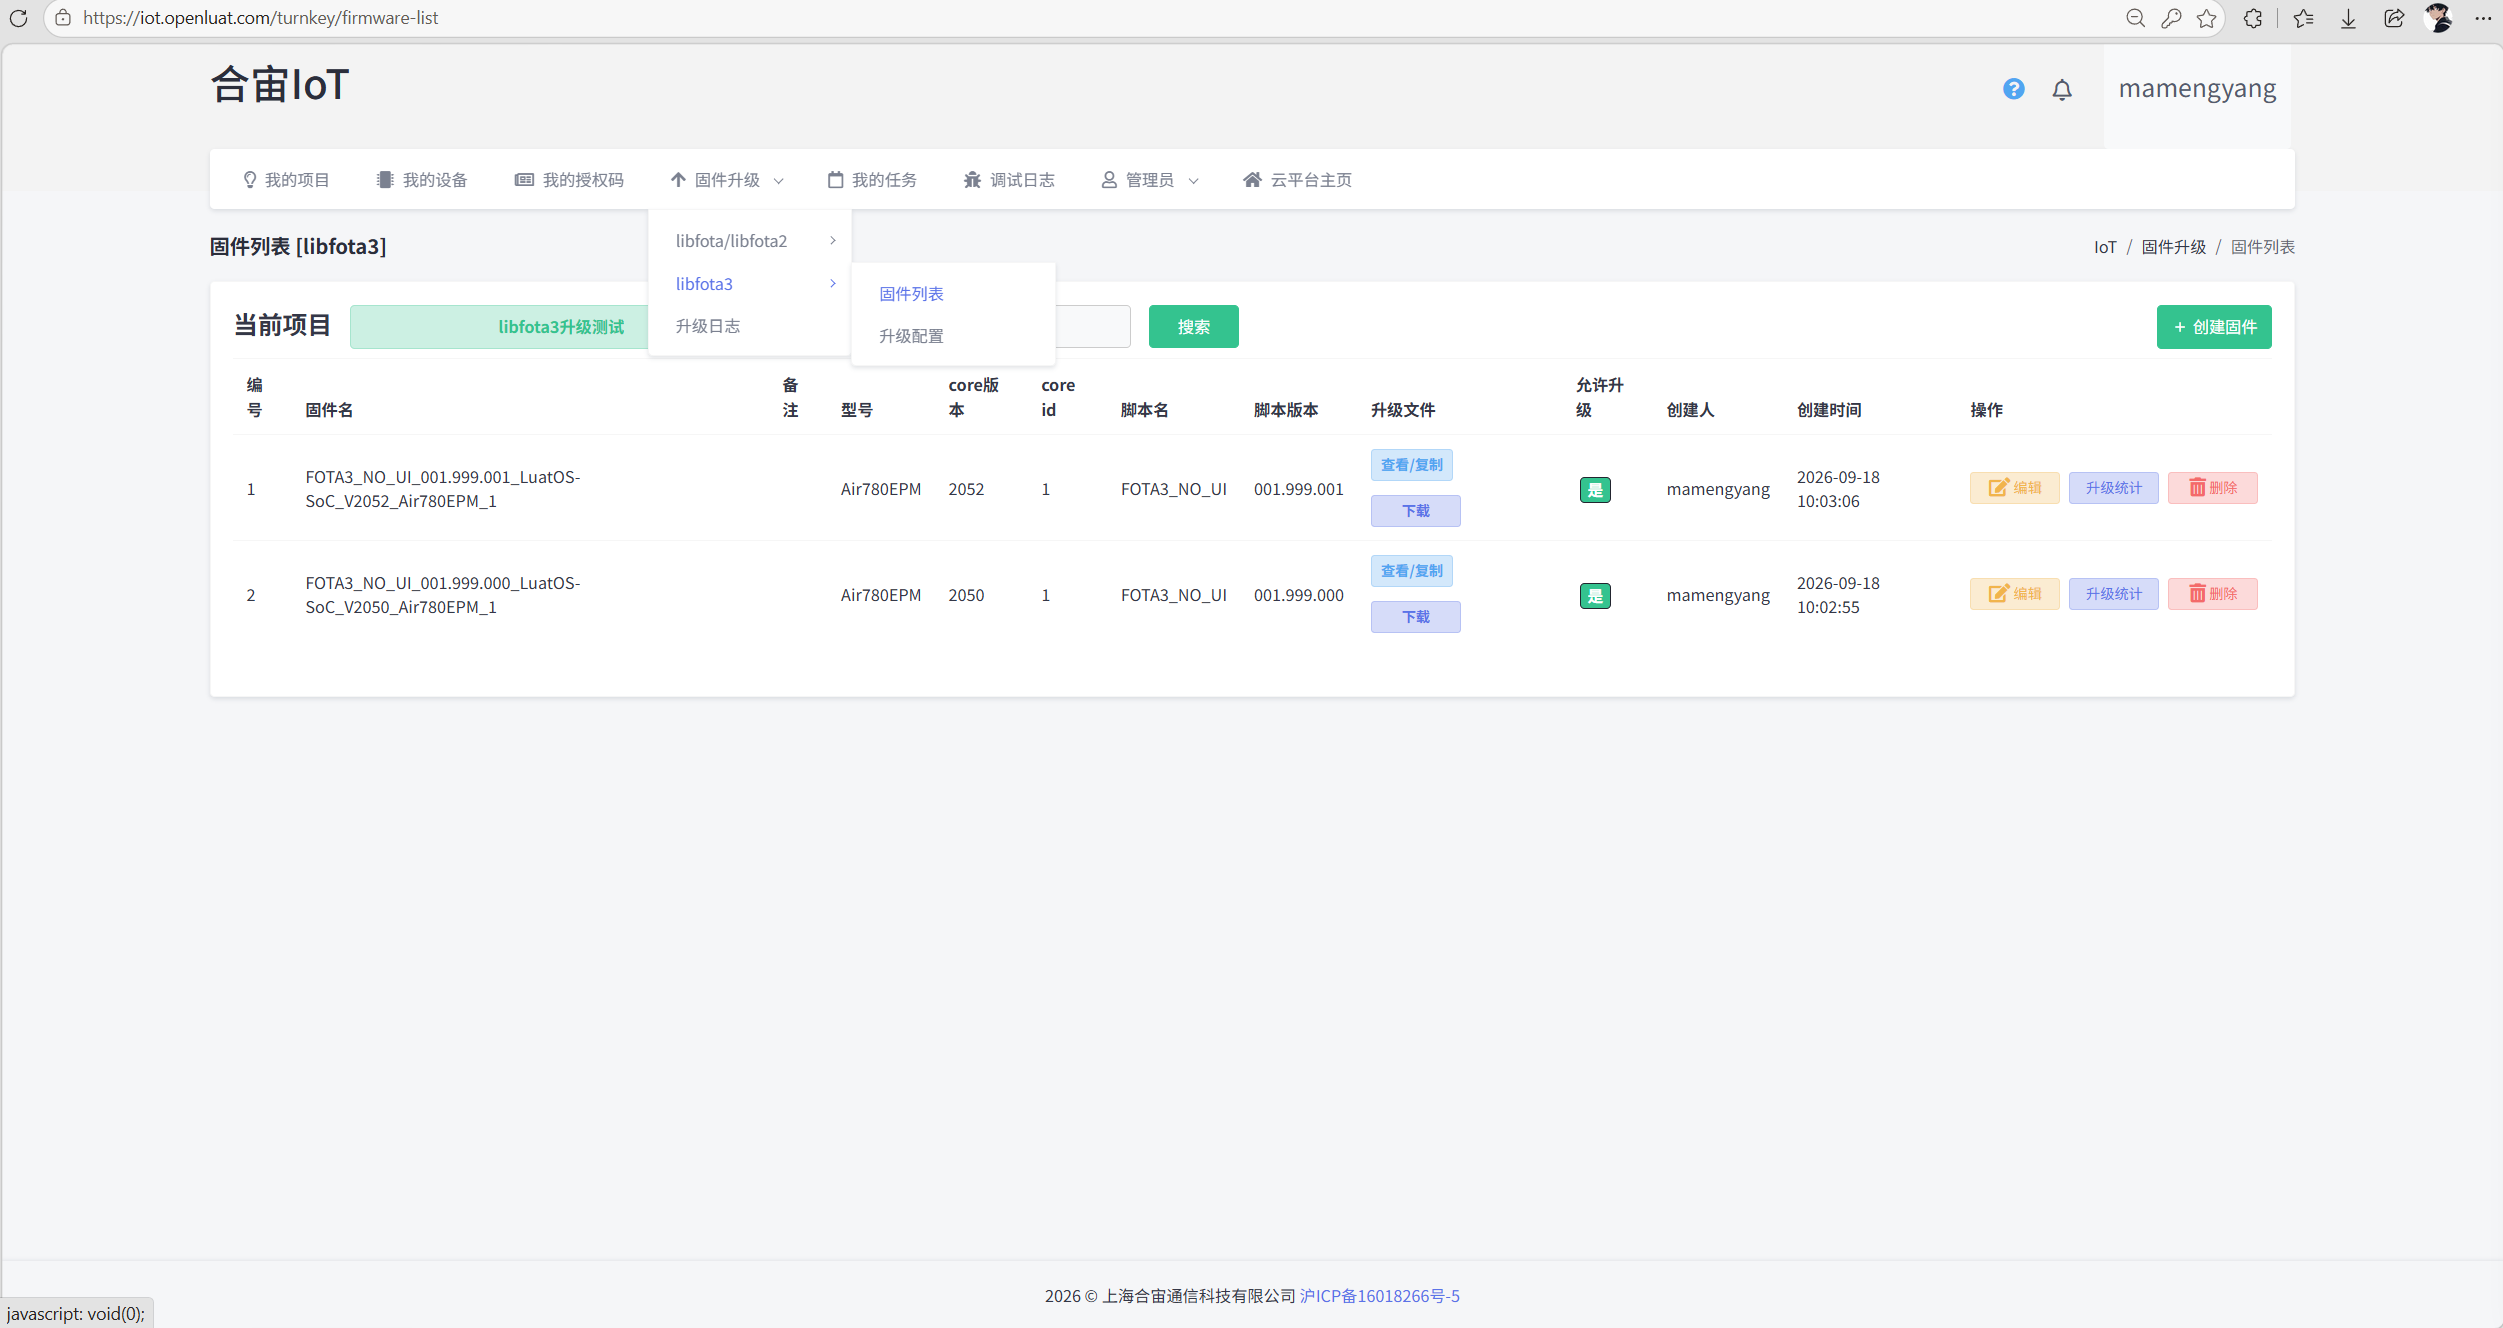Click the password key icon in address bar
Screen dimensions: 2503x1328
point(2171,18)
